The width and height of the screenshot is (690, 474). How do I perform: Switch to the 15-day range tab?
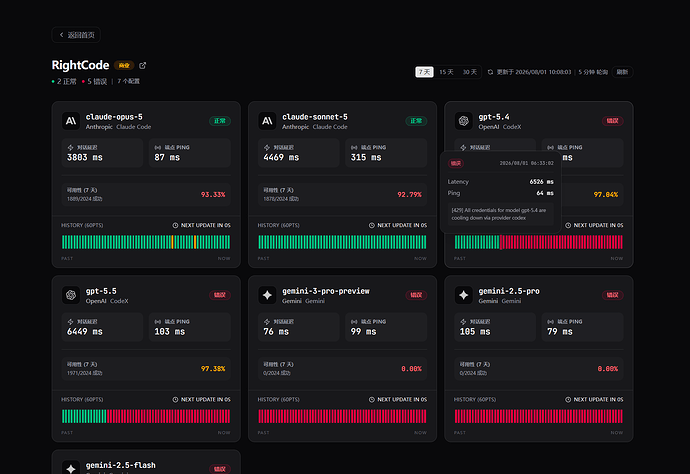tap(446, 72)
